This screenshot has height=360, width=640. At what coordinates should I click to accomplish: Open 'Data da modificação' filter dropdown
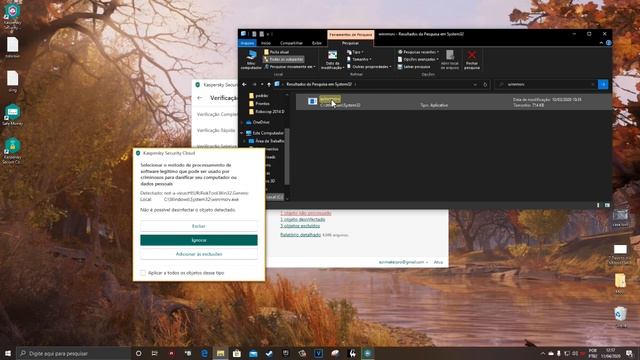click(332, 60)
